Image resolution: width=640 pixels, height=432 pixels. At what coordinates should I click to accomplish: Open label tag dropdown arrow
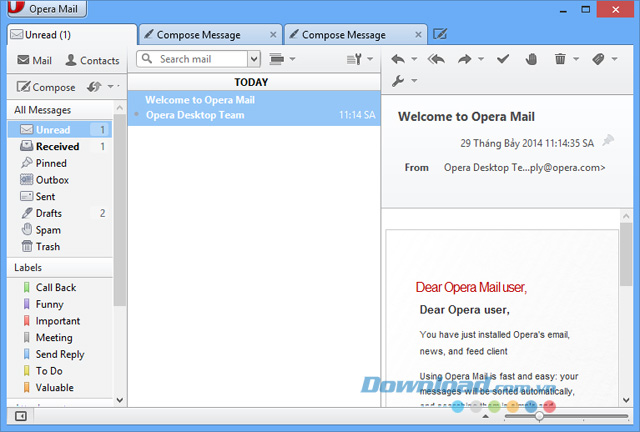(614, 59)
